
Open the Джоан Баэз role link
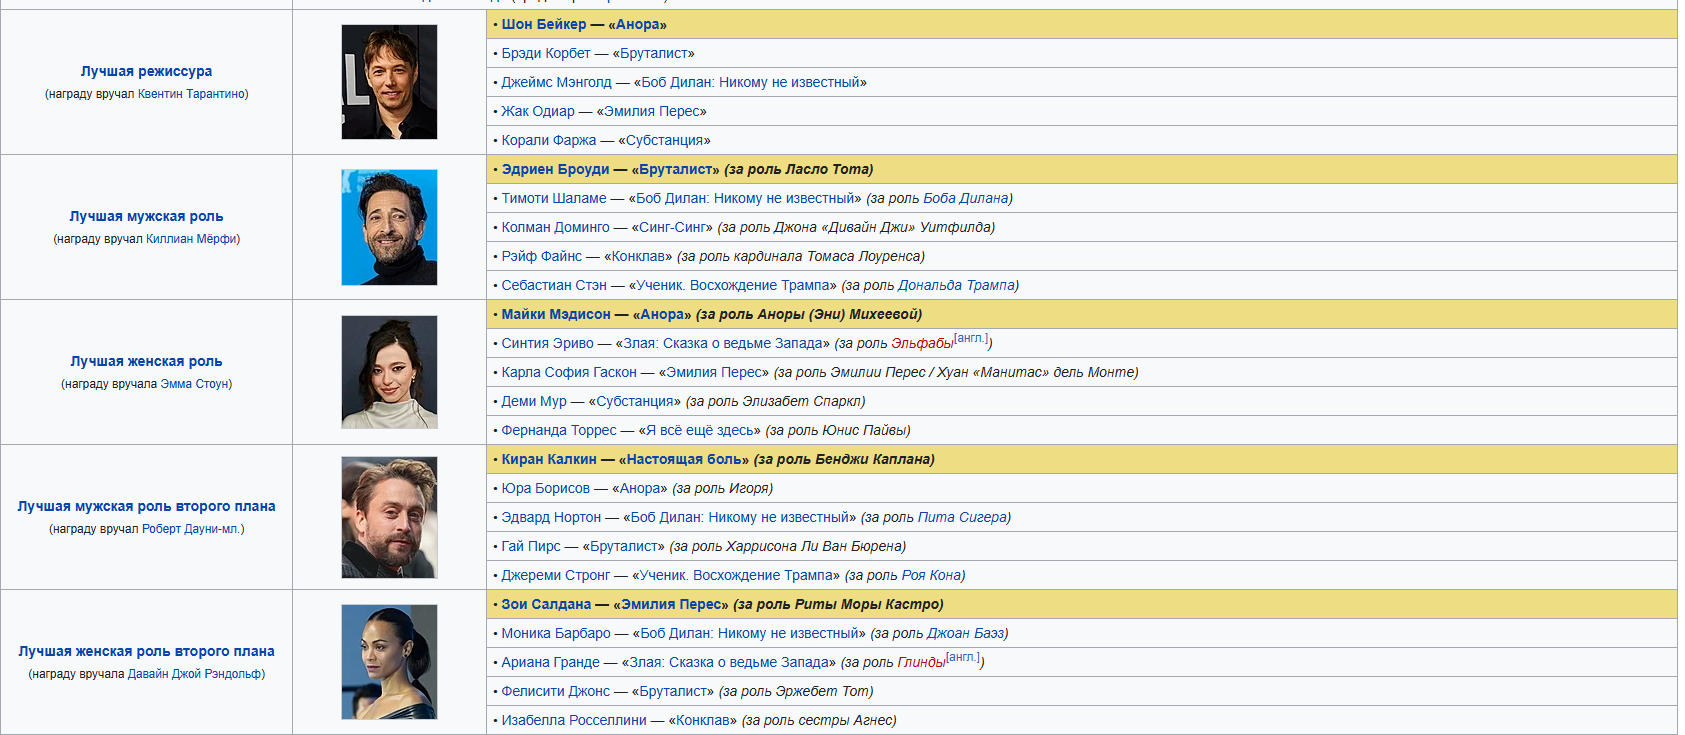[966, 633]
